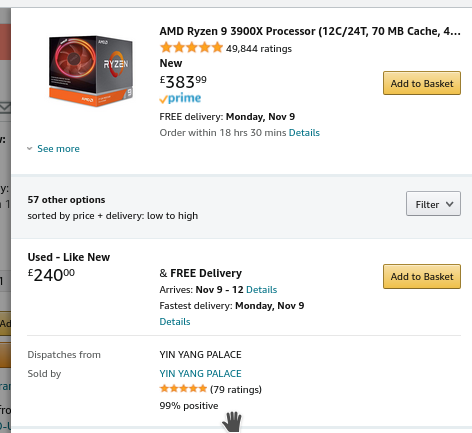The width and height of the screenshot is (472, 433).
Task: Add the Used - Like New offer to basket
Action: [x=422, y=276]
